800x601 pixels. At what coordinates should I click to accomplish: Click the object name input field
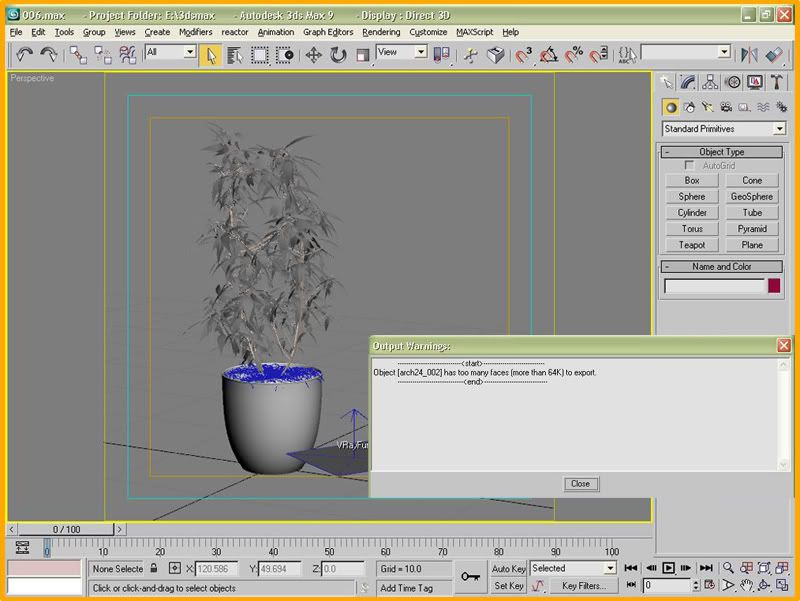[713, 286]
